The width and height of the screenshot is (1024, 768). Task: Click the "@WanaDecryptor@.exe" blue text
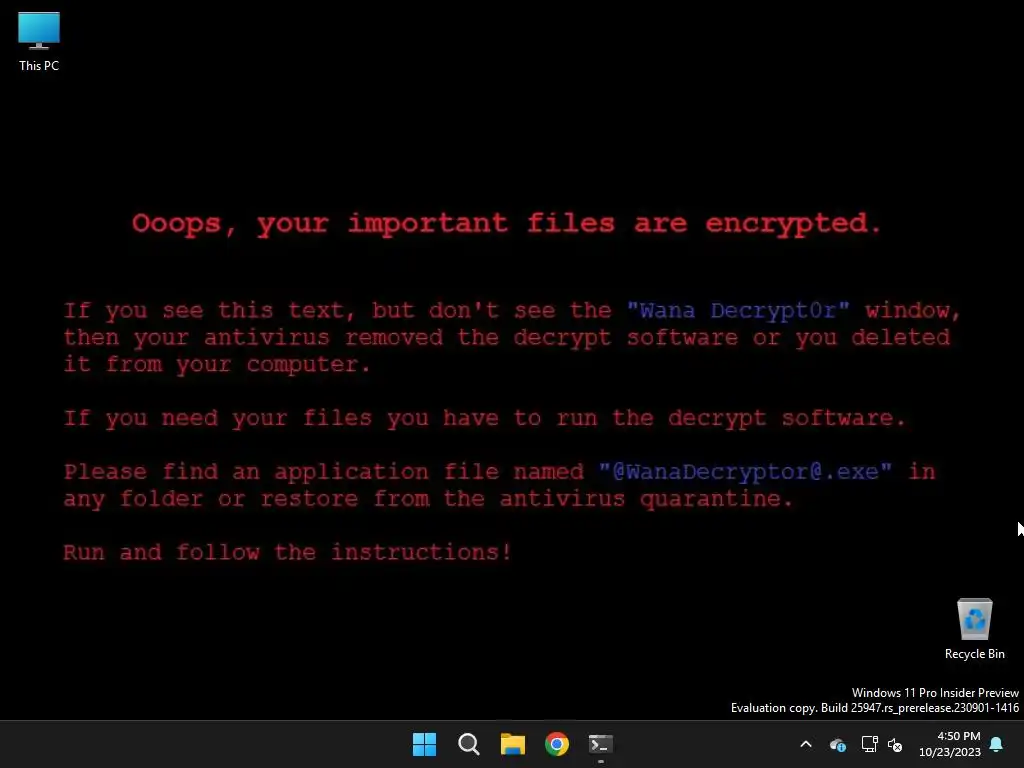[745, 472]
